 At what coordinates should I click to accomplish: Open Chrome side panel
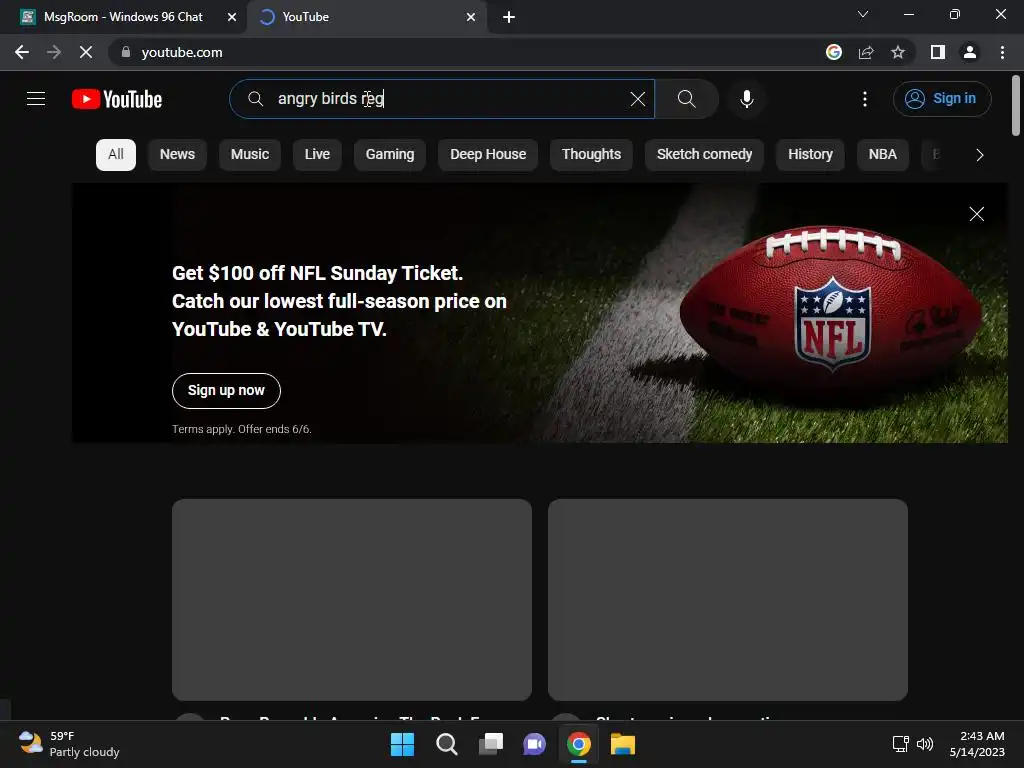pyautogui.click(x=938, y=52)
